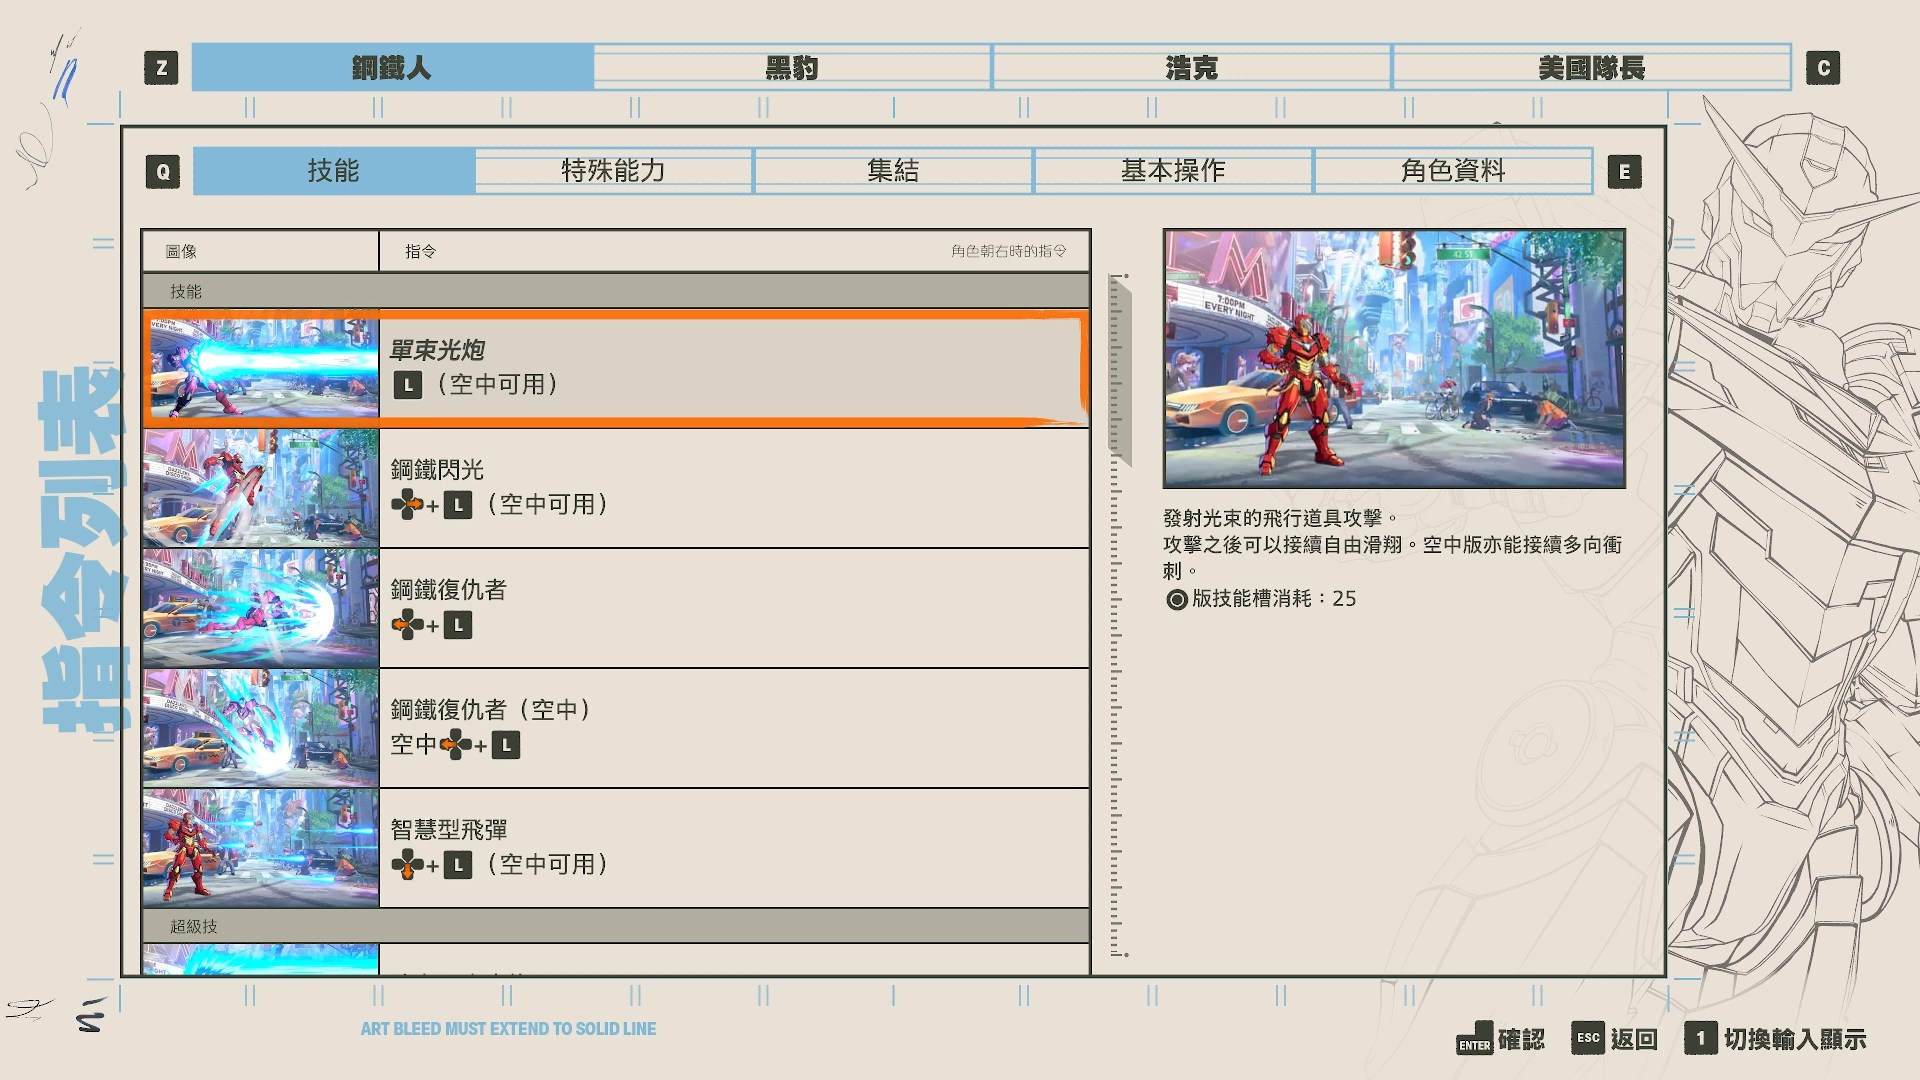Click the command list scrollbar thumb

(x=1120, y=372)
